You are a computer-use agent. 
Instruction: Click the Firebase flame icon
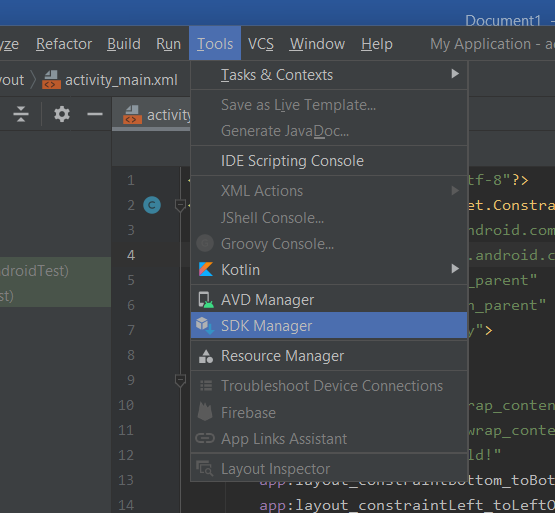205,412
